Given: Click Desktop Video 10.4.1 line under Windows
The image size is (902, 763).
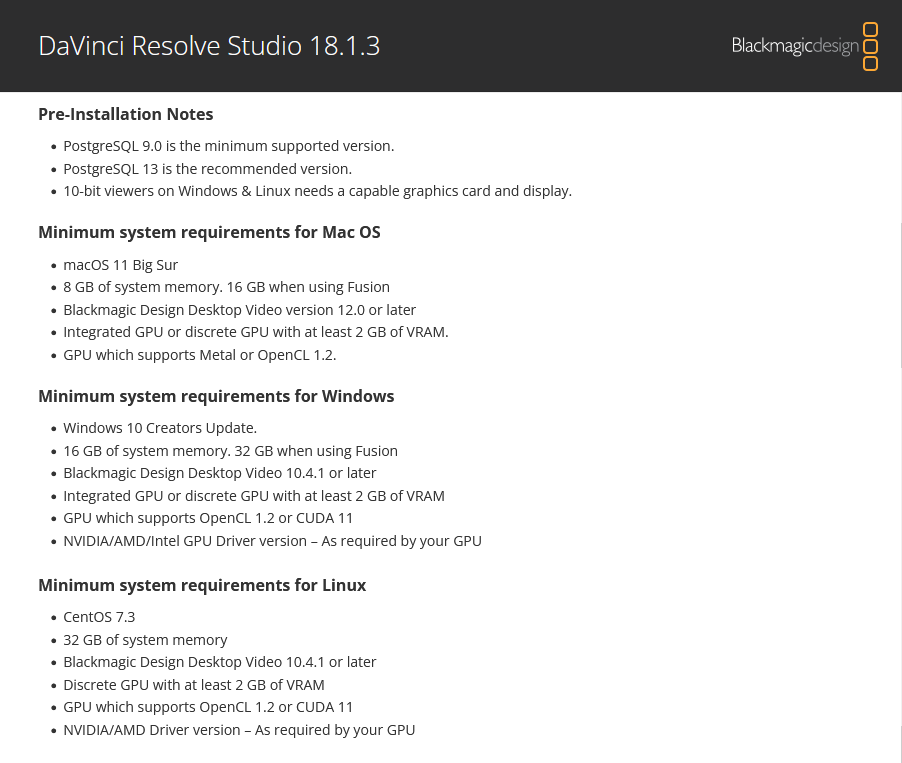Looking at the screenshot, I should (x=219, y=473).
